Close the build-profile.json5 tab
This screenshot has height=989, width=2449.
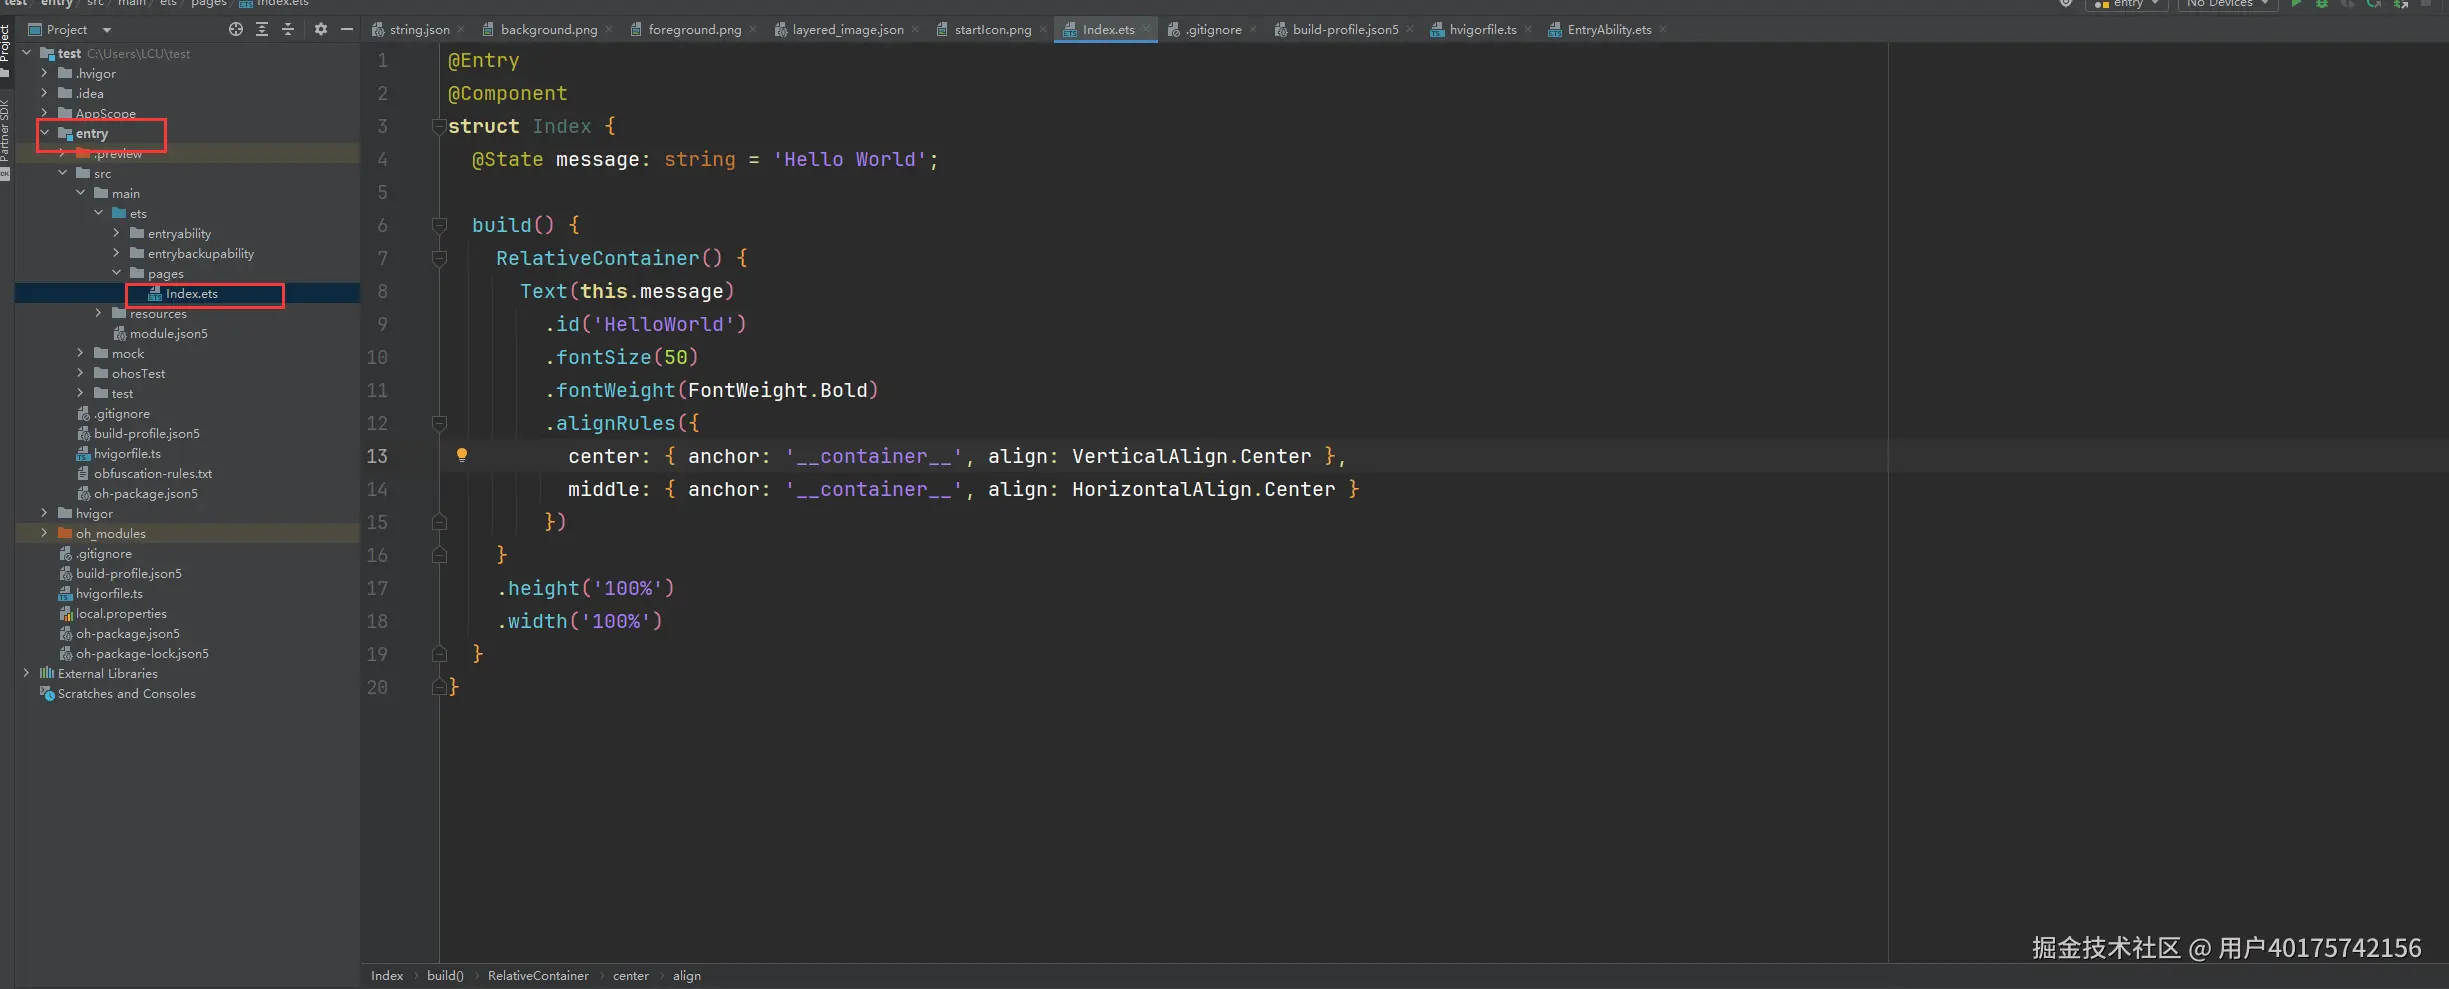pos(1410,29)
